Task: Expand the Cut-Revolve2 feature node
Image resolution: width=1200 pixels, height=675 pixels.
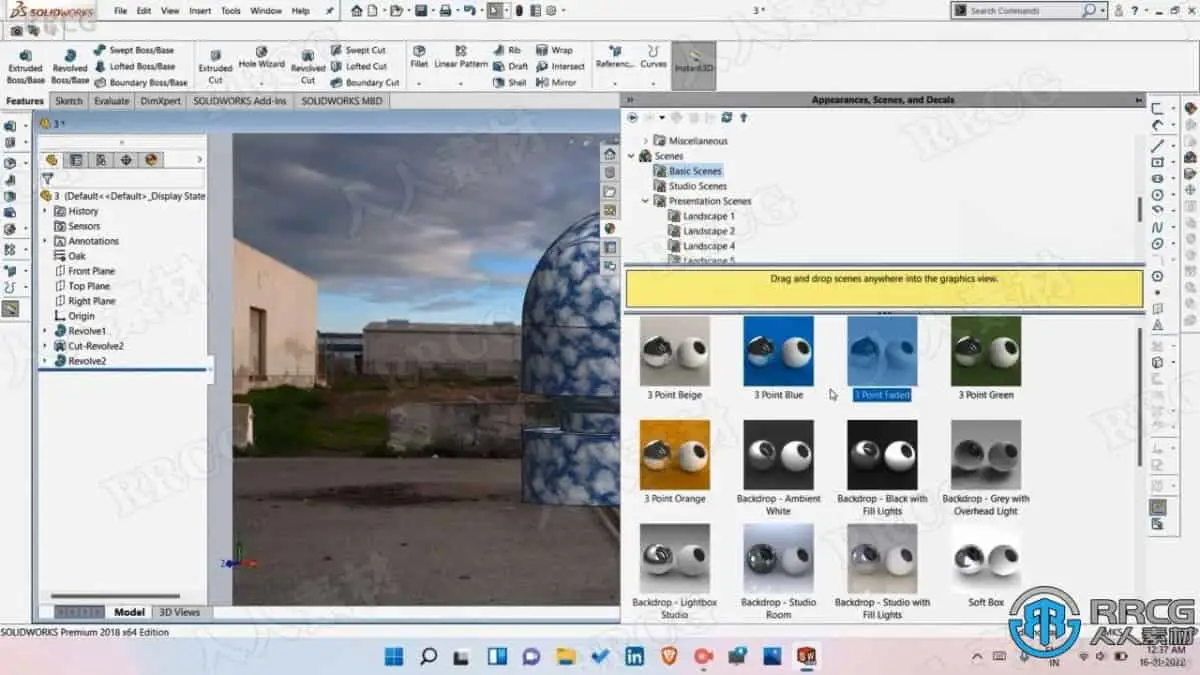Action: click(x=44, y=346)
